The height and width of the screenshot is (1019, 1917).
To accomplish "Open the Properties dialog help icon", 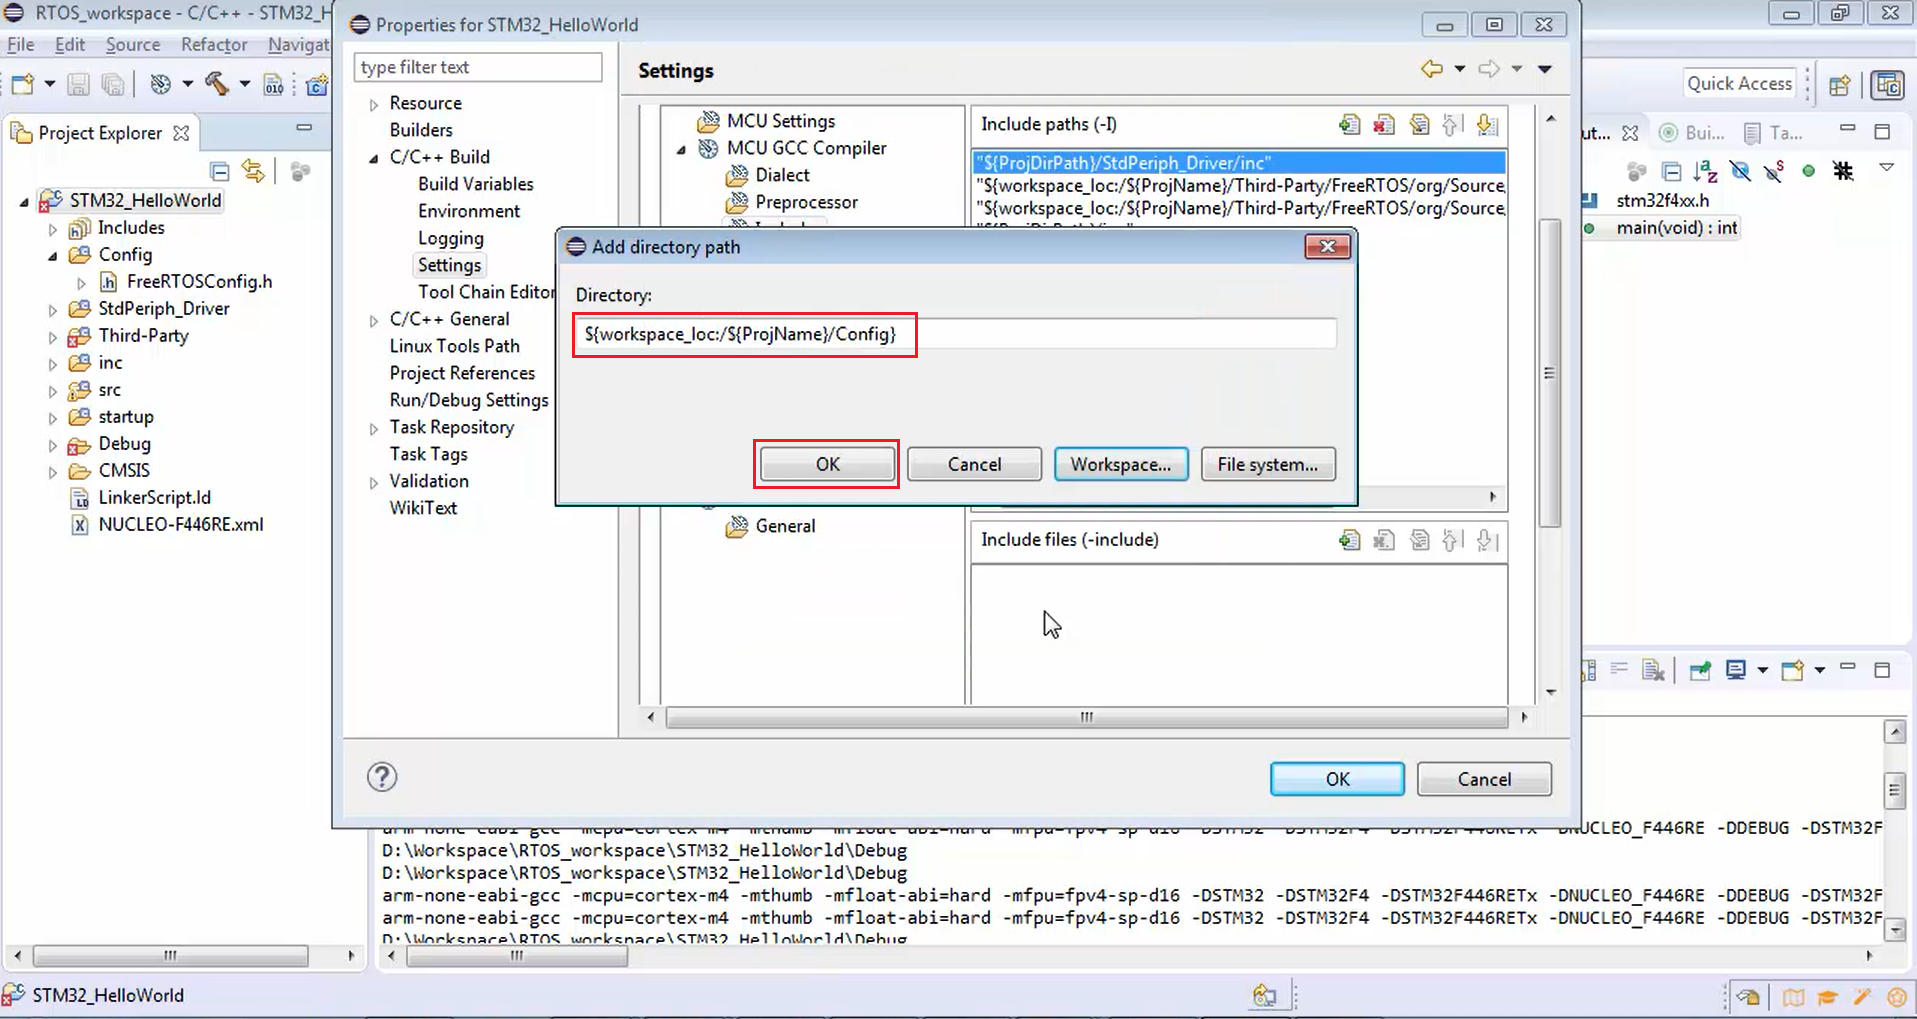I will (x=382, y=777).
